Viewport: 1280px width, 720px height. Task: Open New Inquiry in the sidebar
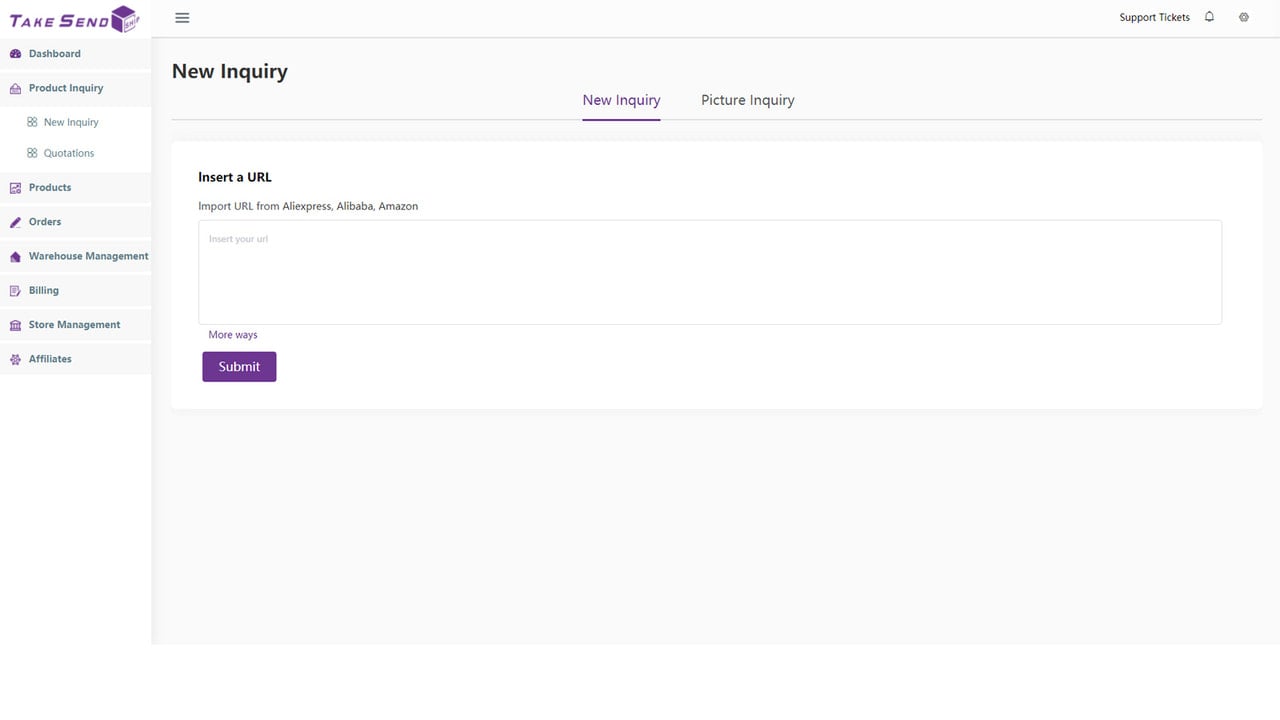[71, 122]
